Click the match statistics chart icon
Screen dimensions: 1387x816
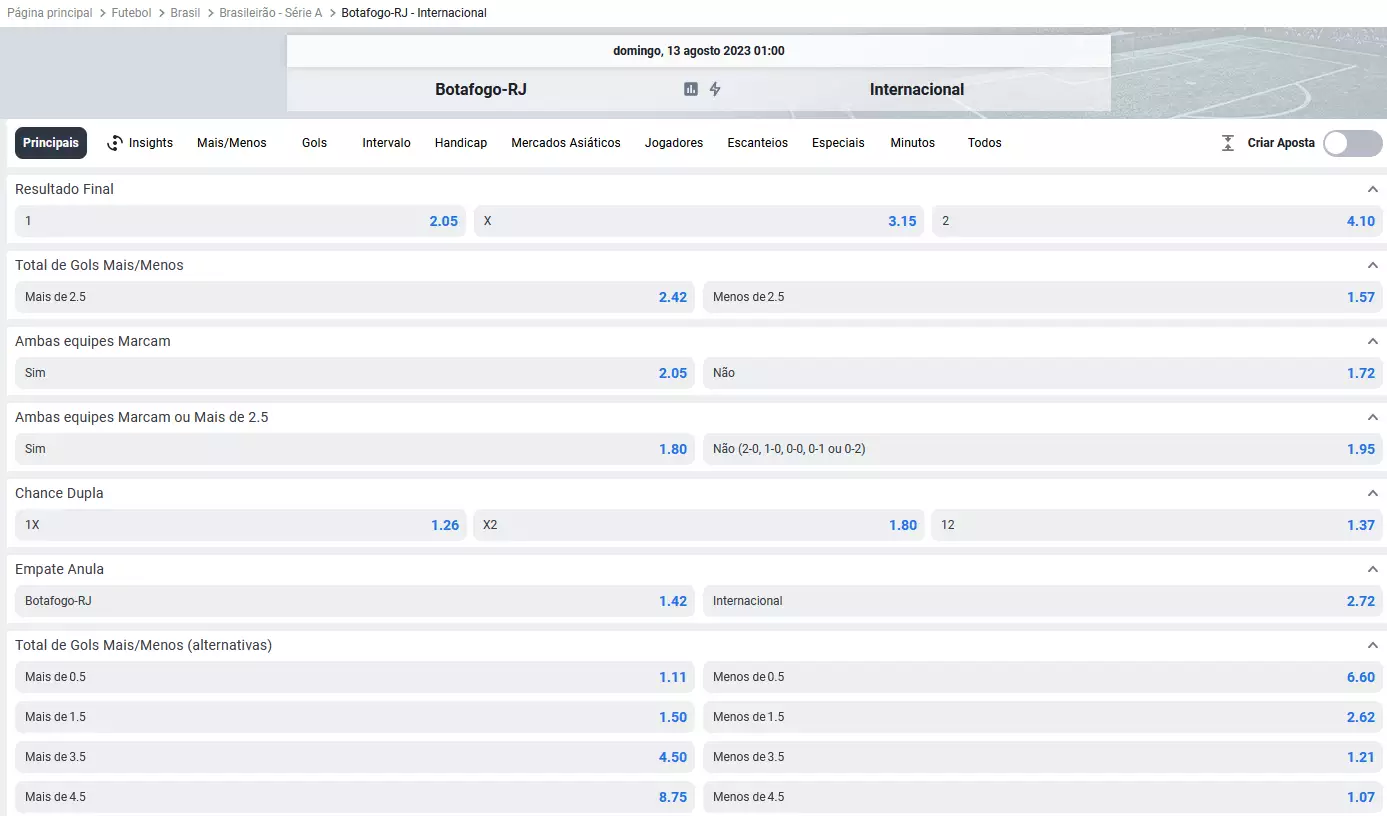point(690,89)
